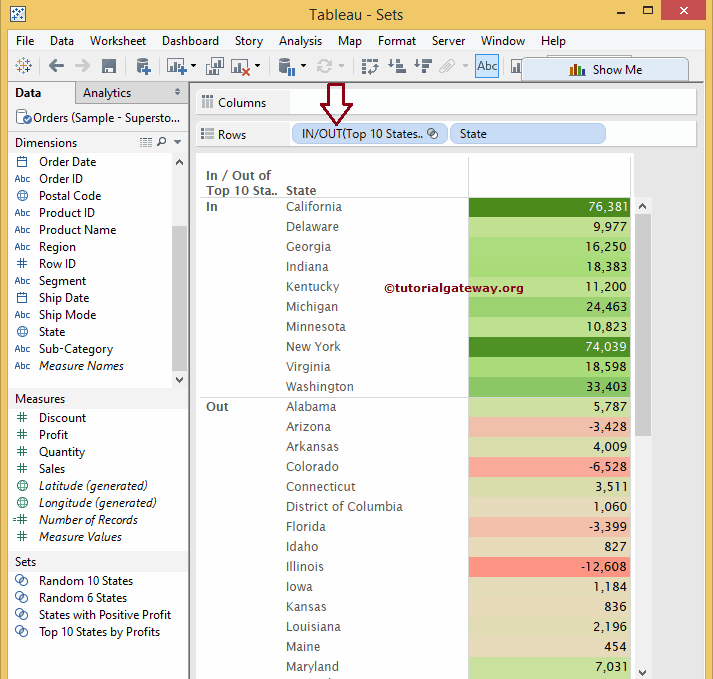The width and height of the screenshot is (713, 679).
Task: Switch to the Analytics tab
Action: coord(107,93)
